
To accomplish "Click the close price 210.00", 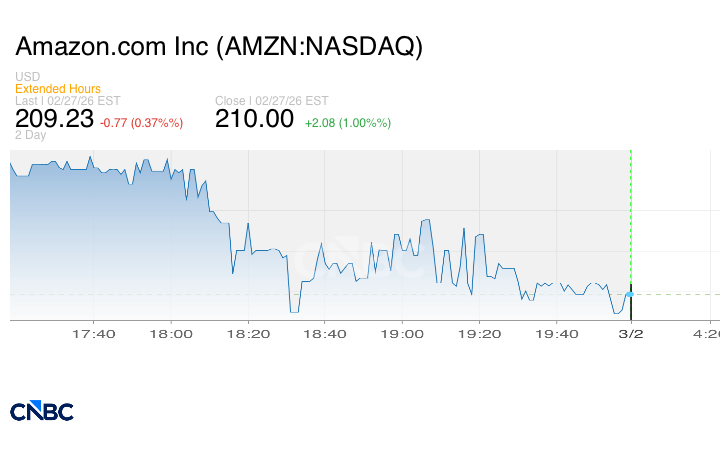I will coord(255,119).
